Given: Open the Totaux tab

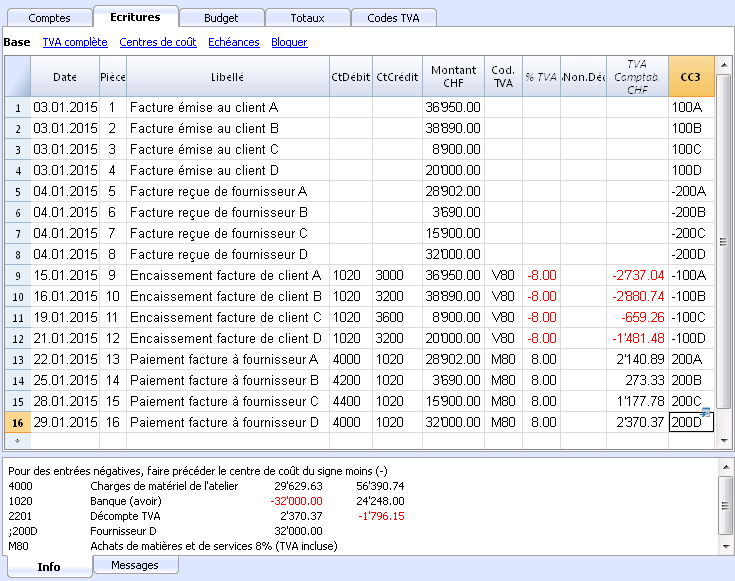Looking at the screenshot, I should click(x=308, y=18).
